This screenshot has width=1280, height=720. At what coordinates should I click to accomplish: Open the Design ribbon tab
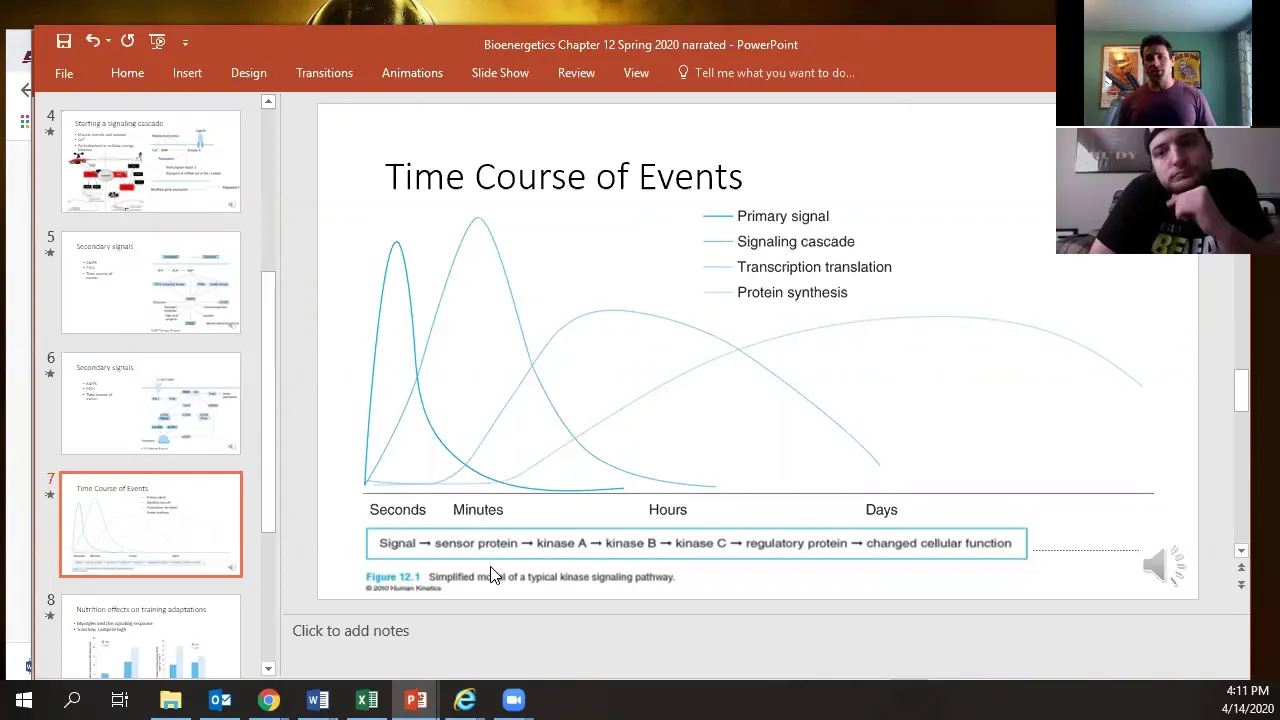(248, 73)
